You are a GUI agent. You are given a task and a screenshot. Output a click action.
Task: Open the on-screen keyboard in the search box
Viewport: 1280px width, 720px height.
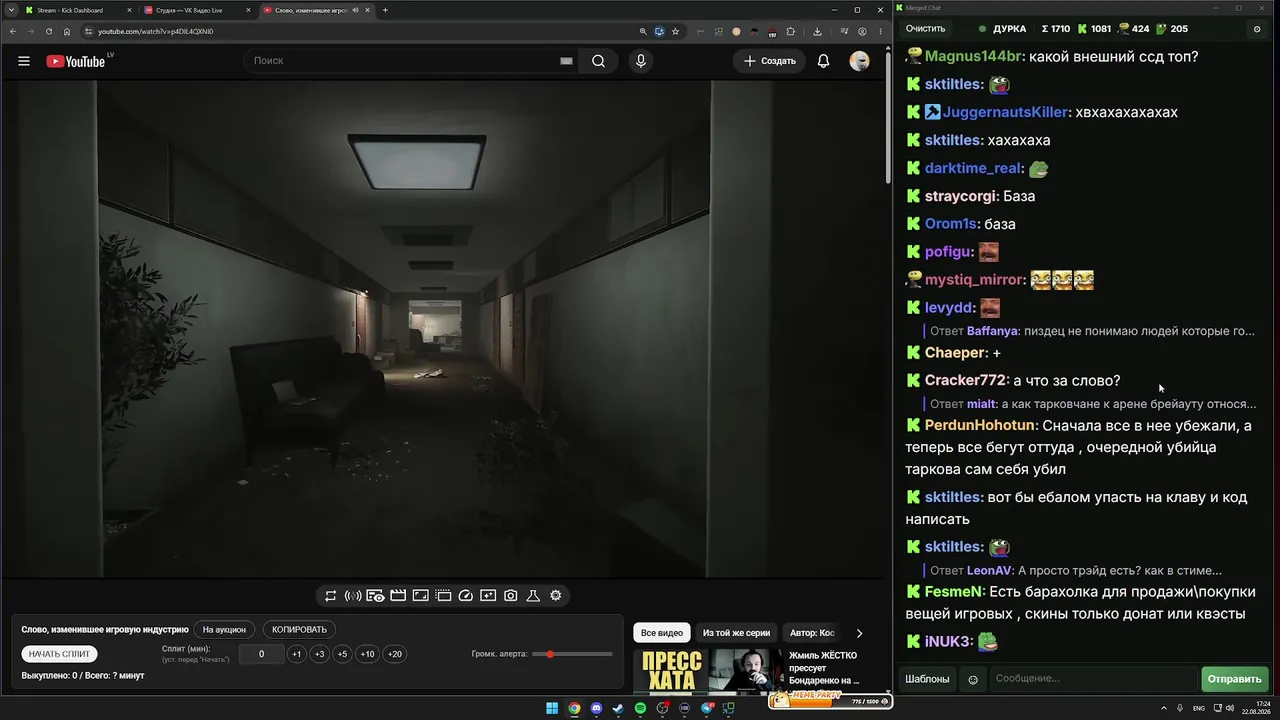(x=566, y=61)
